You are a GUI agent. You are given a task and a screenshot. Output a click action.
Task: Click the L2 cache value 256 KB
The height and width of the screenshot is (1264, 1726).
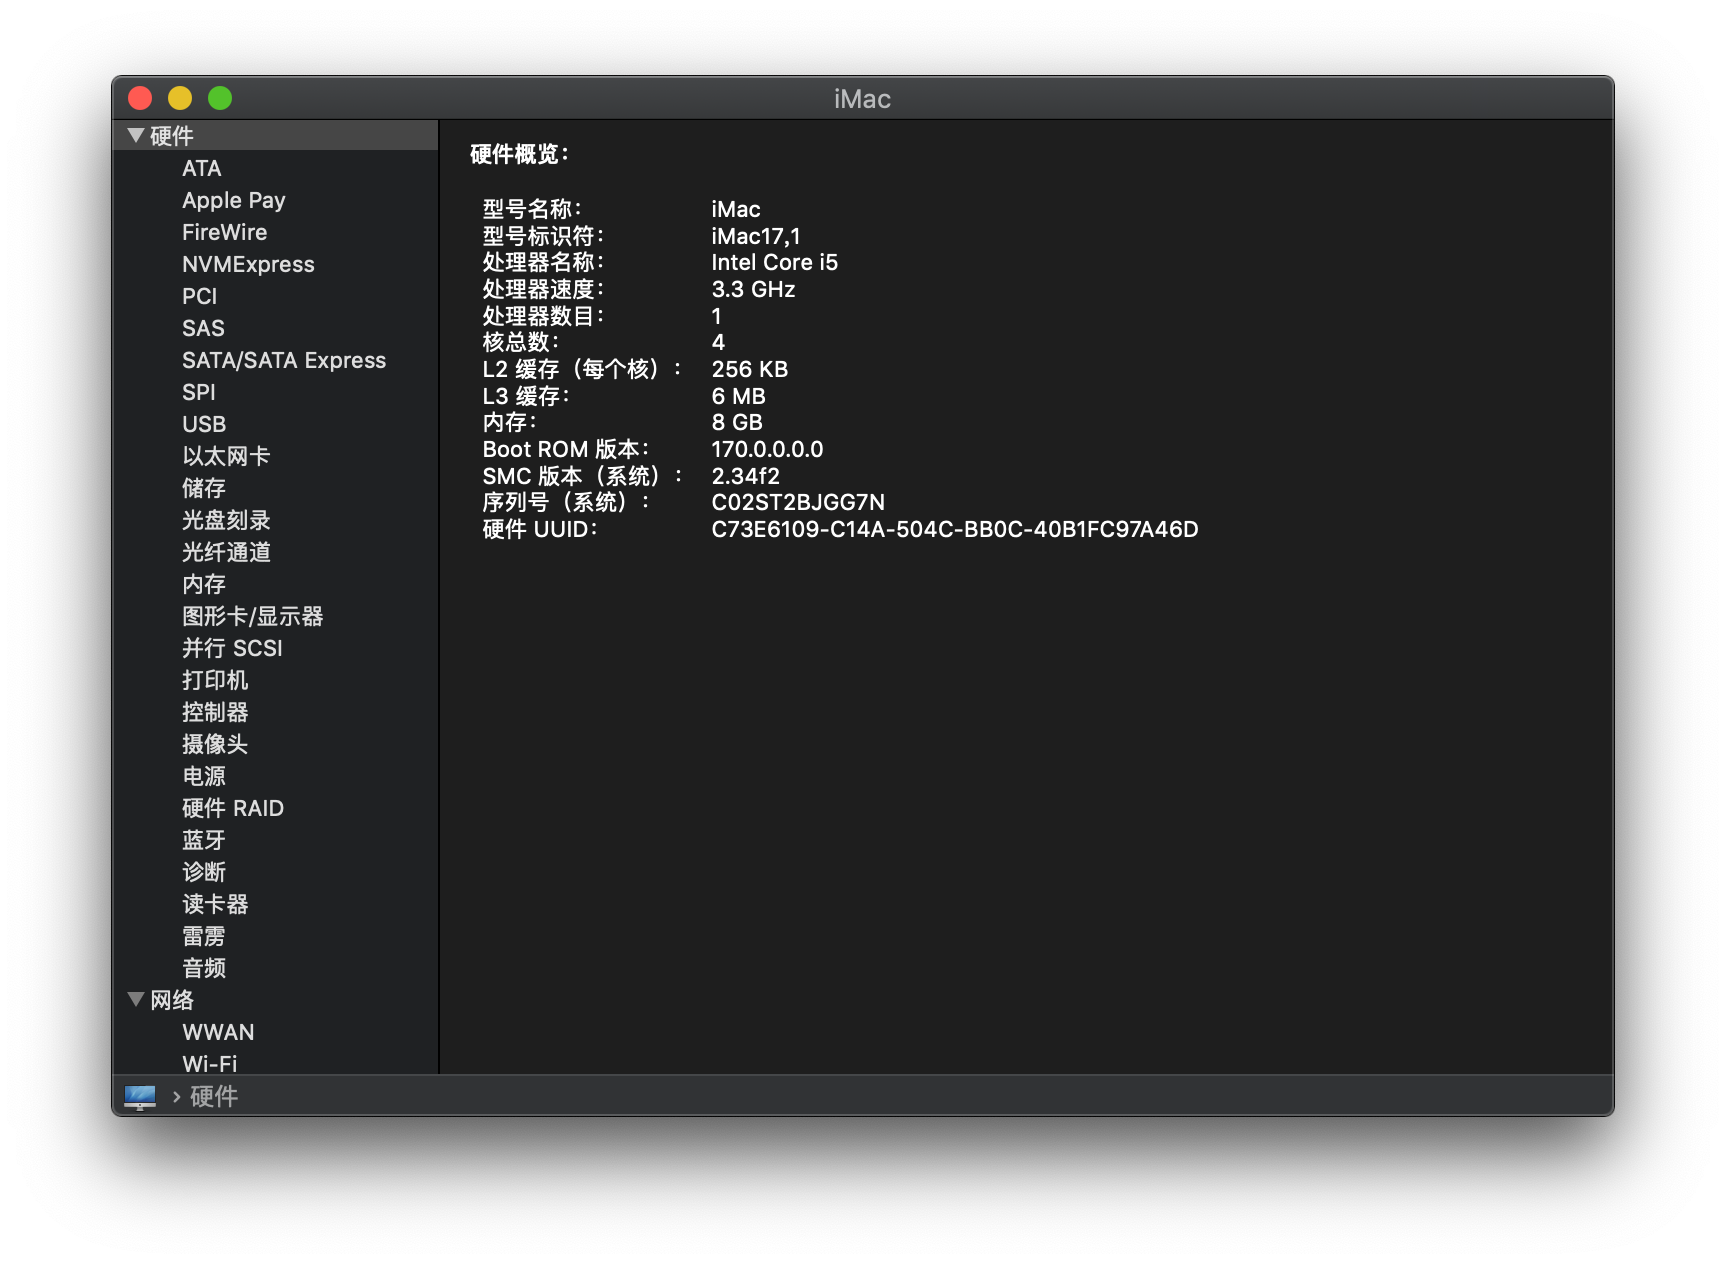point(750,369)
